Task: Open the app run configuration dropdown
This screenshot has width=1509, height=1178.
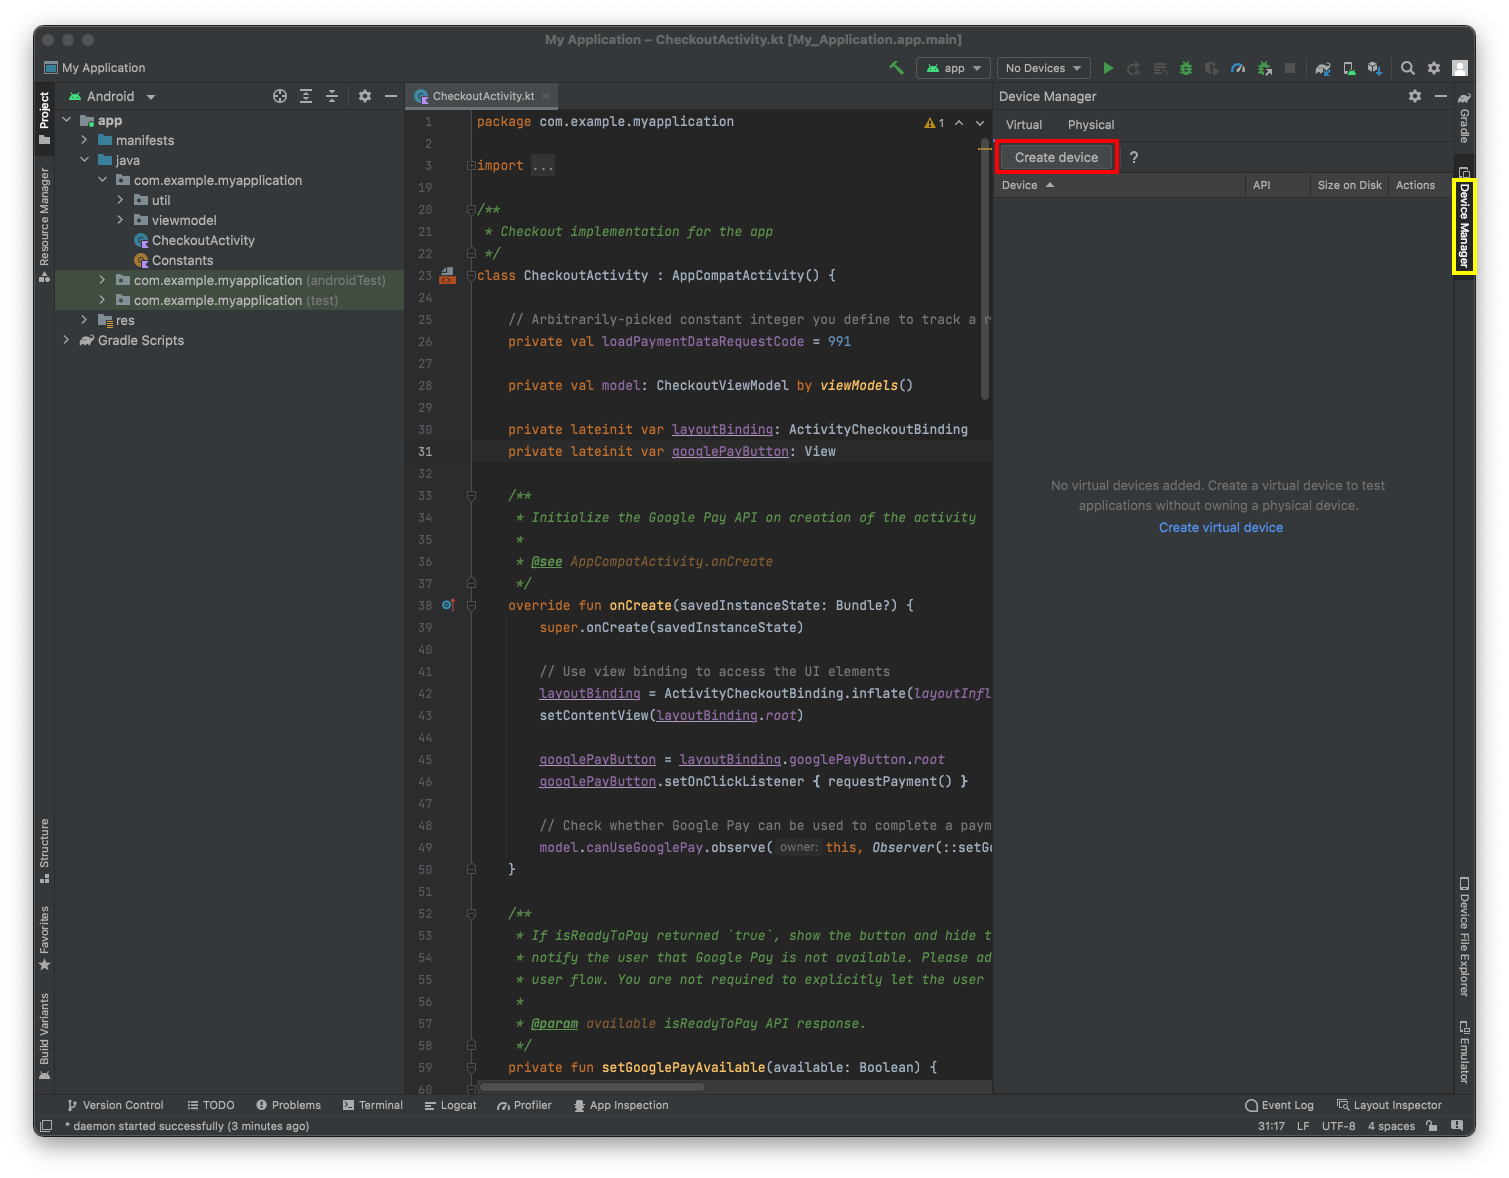Action: point(953,68)
